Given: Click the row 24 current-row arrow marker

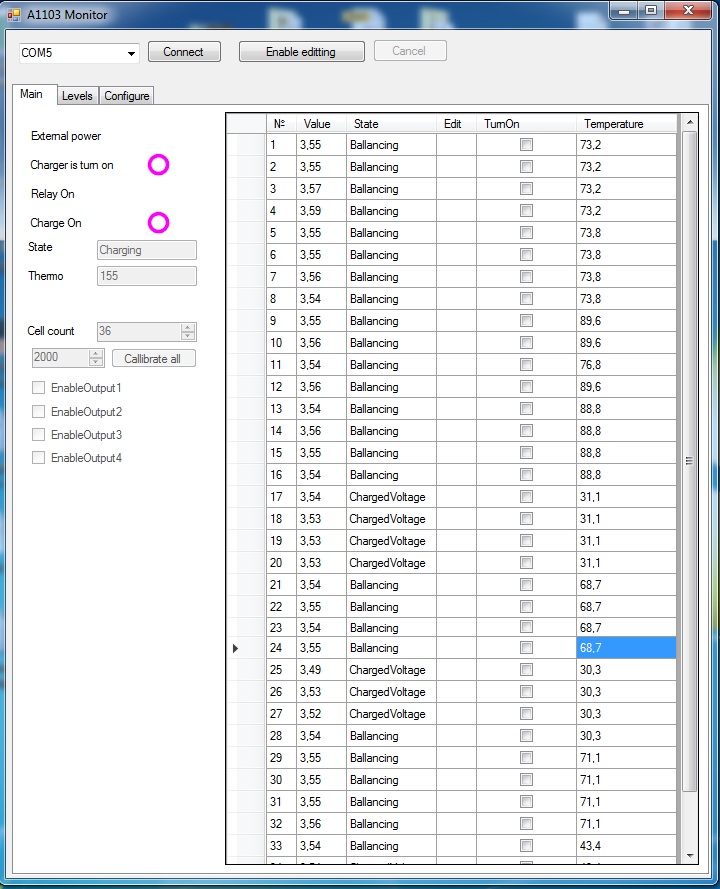Looking at the screenshot, I should 236,648.
